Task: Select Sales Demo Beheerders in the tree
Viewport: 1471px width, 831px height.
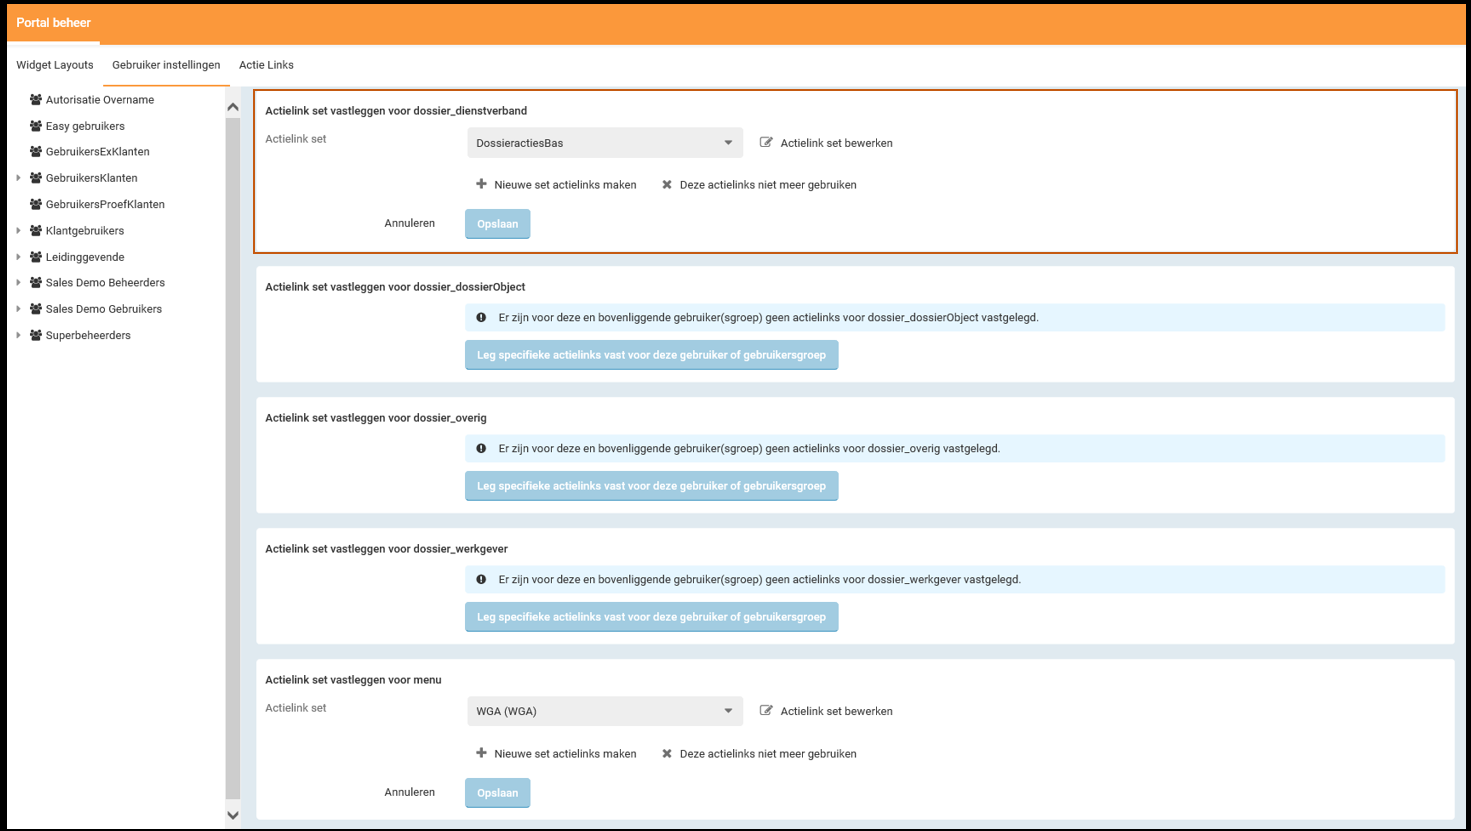Action: pos(105,283)
